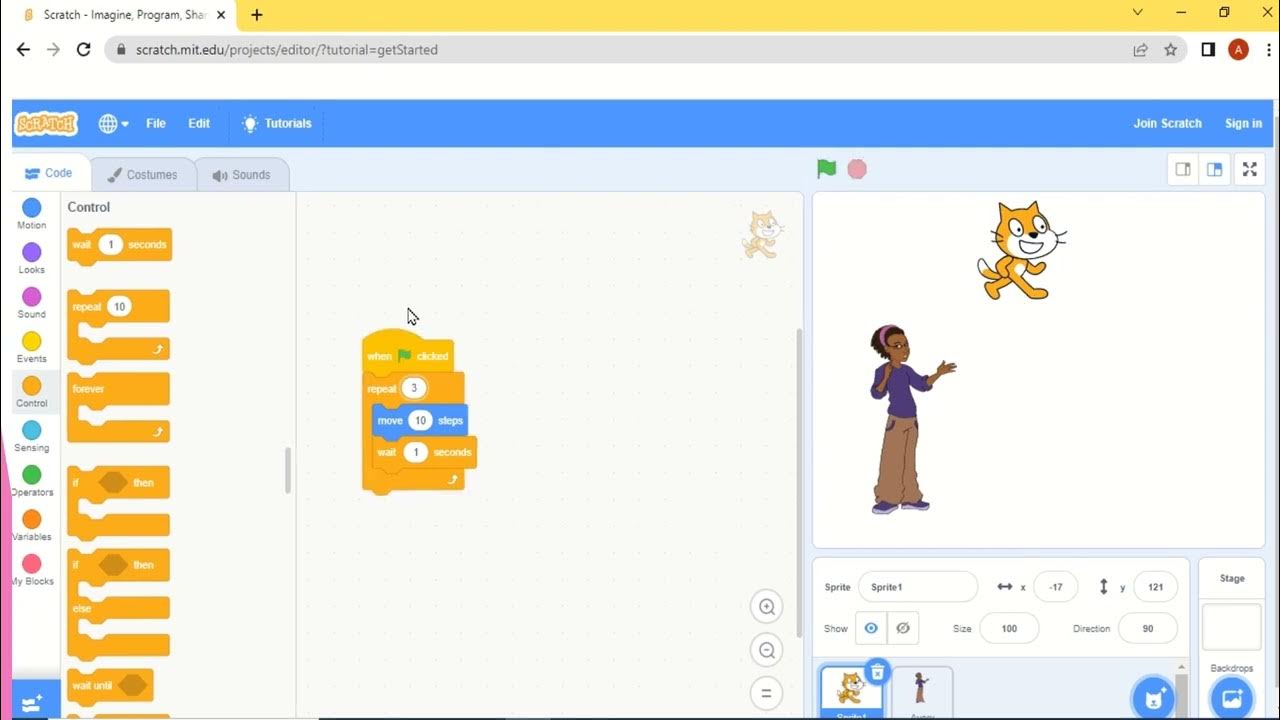Click the red stop button
This screenshot has height=720, width=1280.
point(857,169)
